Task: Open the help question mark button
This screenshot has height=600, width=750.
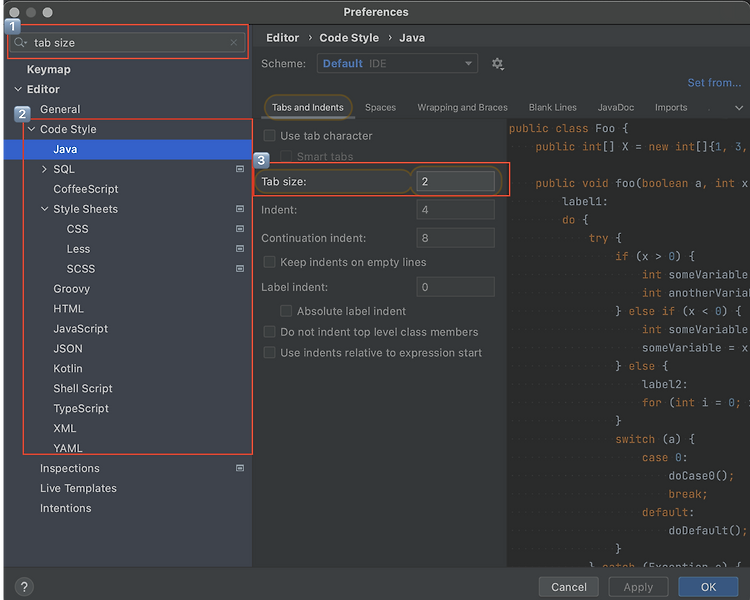Action: click(24, 587)
